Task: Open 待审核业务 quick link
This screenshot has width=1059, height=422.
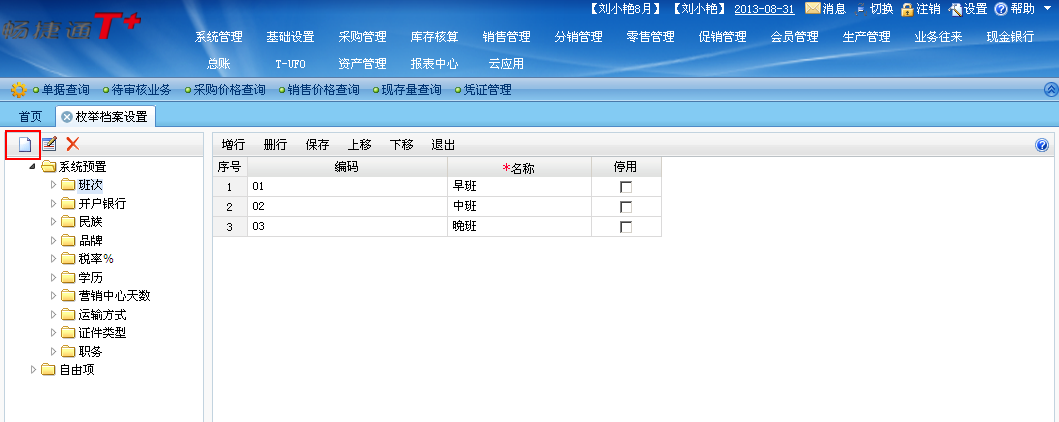Action: (x=141, y=90)
